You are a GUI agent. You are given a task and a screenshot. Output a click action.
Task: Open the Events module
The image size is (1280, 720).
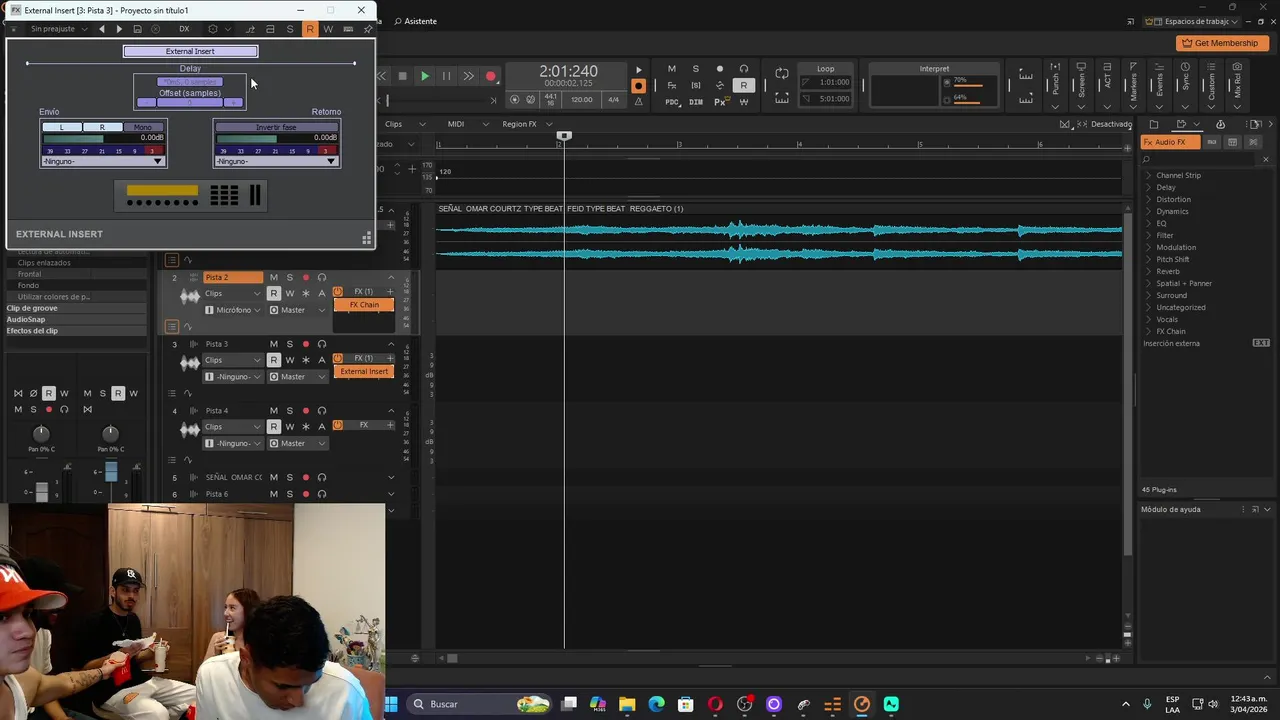pyautogui.click(x=1159, y=84)
